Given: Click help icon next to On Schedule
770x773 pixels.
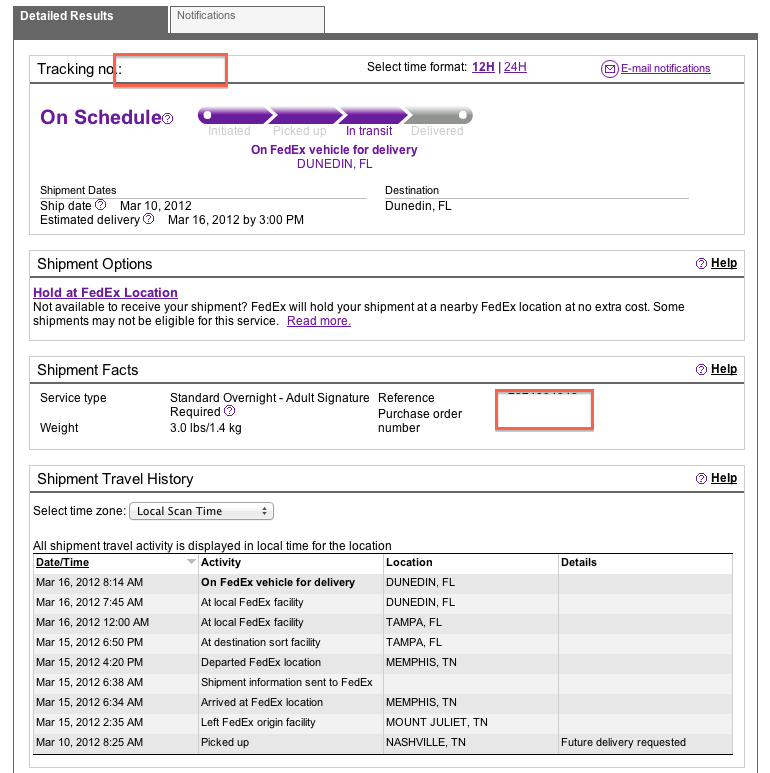Looking at the screenshot, I should tap(168, 118).
